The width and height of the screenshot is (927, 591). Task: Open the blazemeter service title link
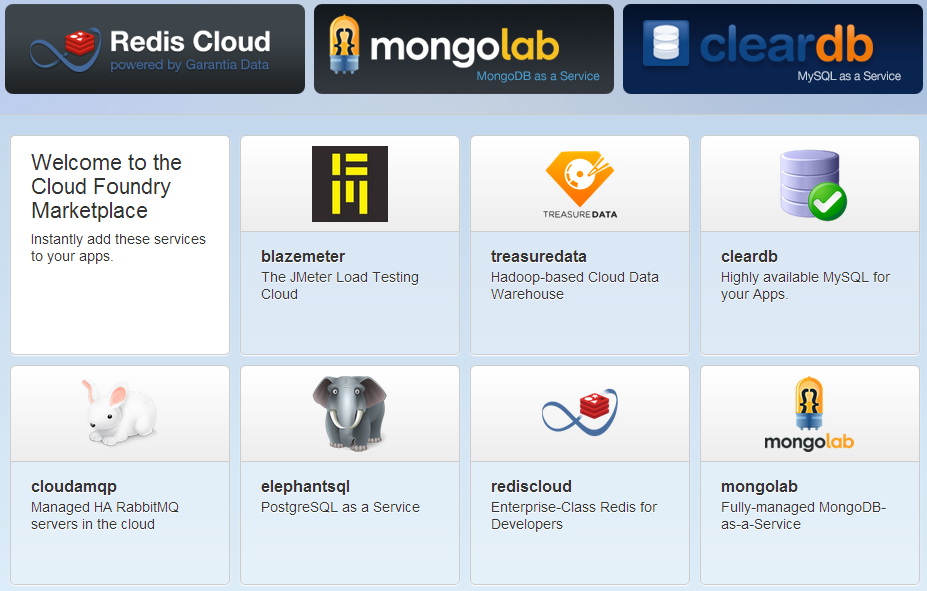303,256
